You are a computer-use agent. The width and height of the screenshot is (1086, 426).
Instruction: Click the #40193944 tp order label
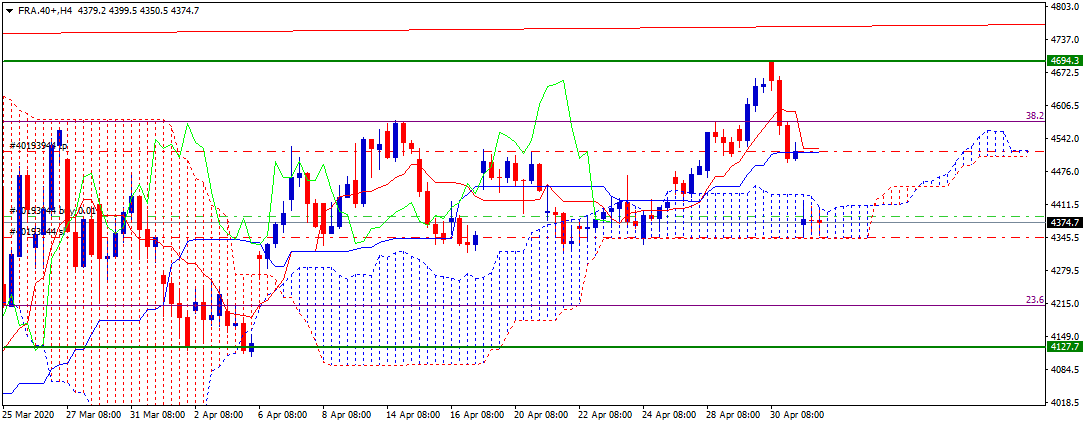click(x=38, y=146)
